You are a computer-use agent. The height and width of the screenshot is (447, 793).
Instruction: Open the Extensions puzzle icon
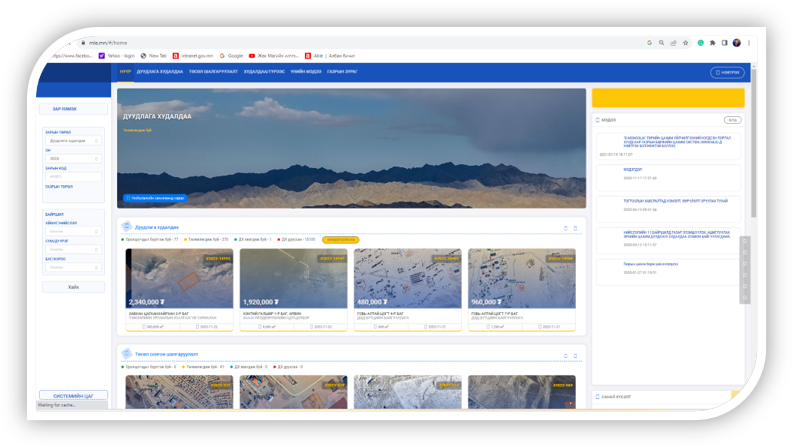coord(713,43)
